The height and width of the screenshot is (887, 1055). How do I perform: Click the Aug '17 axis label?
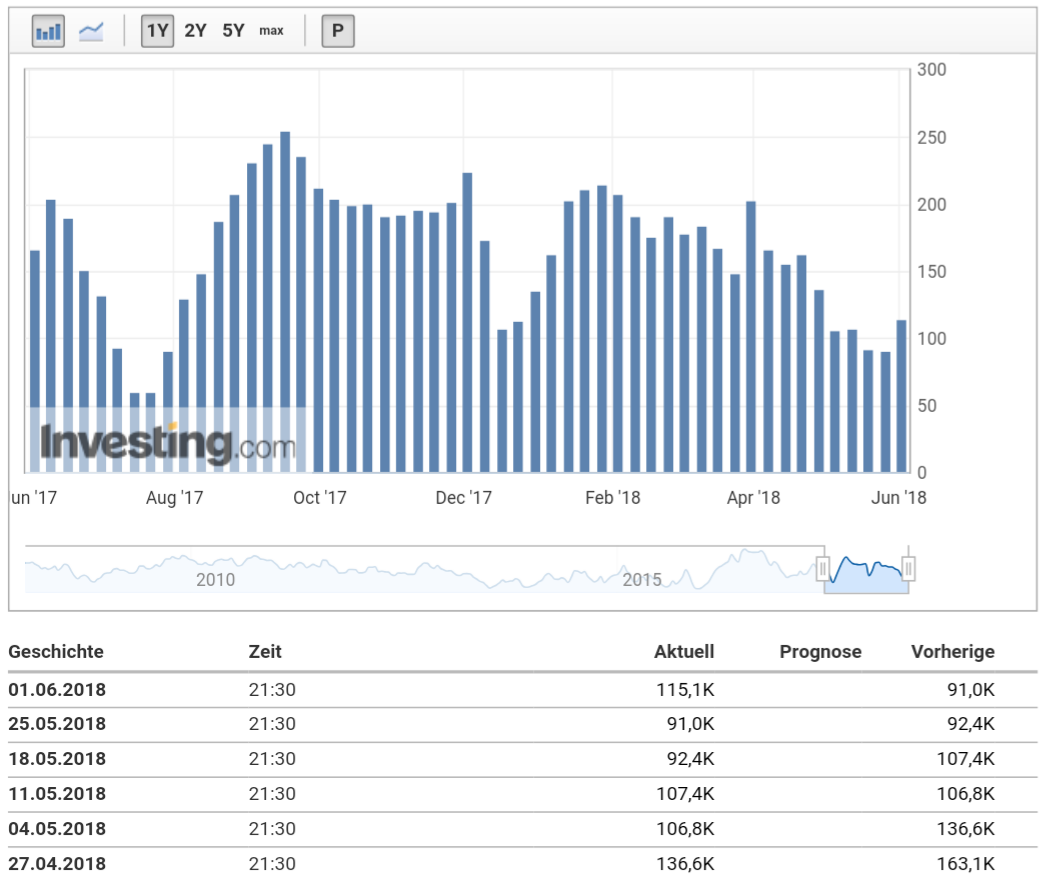[x=174, y=498]
